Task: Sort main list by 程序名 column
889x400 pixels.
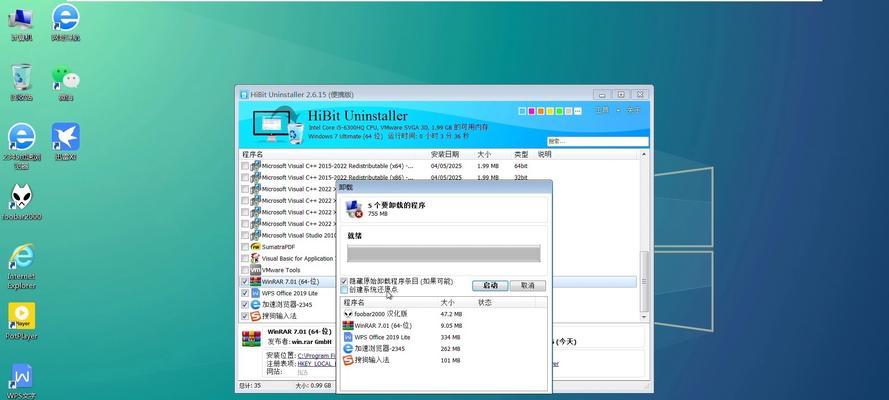Action: (252, 154)
